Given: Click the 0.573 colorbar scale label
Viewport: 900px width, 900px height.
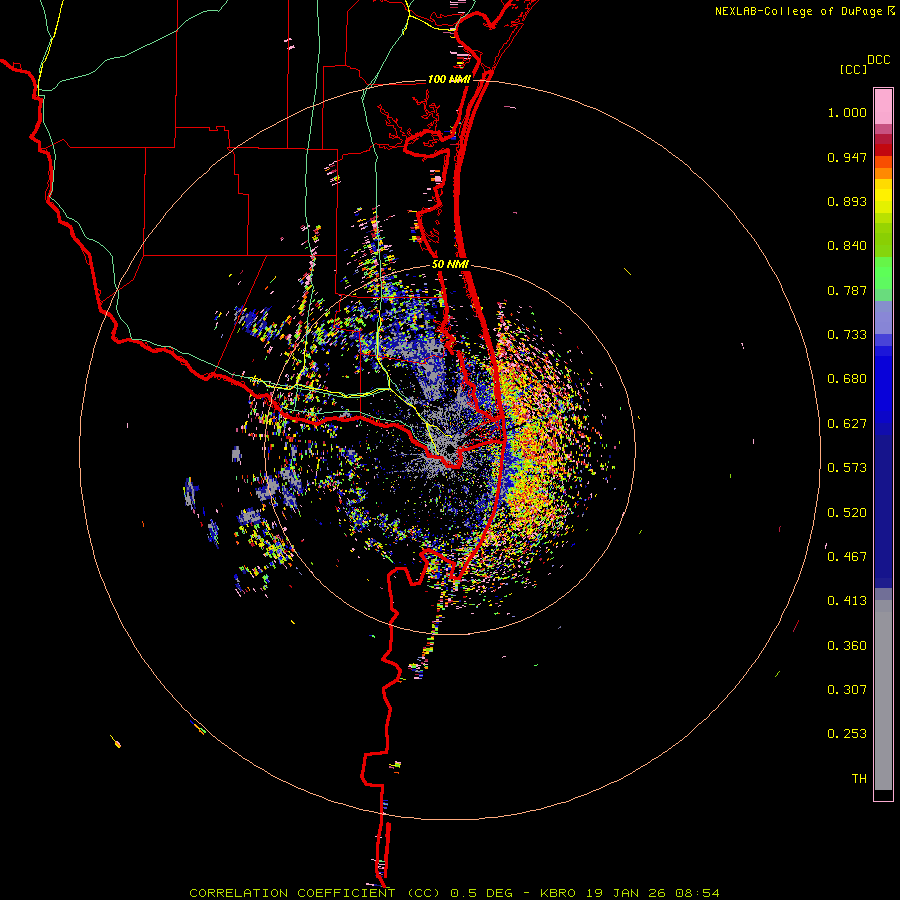Looking at the screenshot, I should pos(847,468).
